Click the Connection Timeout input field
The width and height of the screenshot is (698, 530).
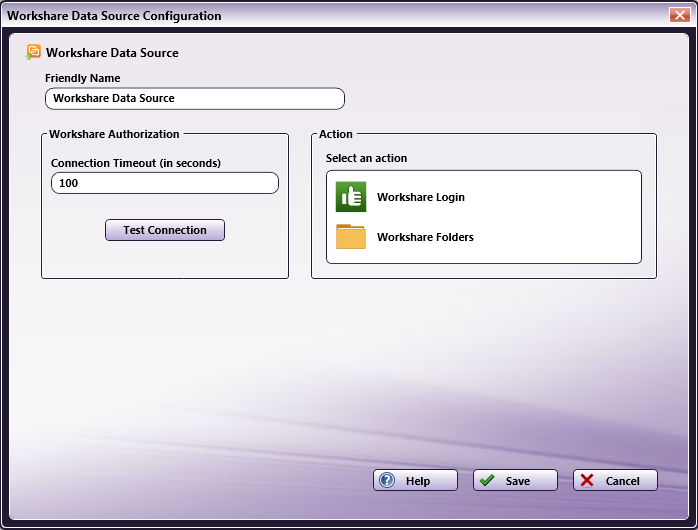click(165, 183)
